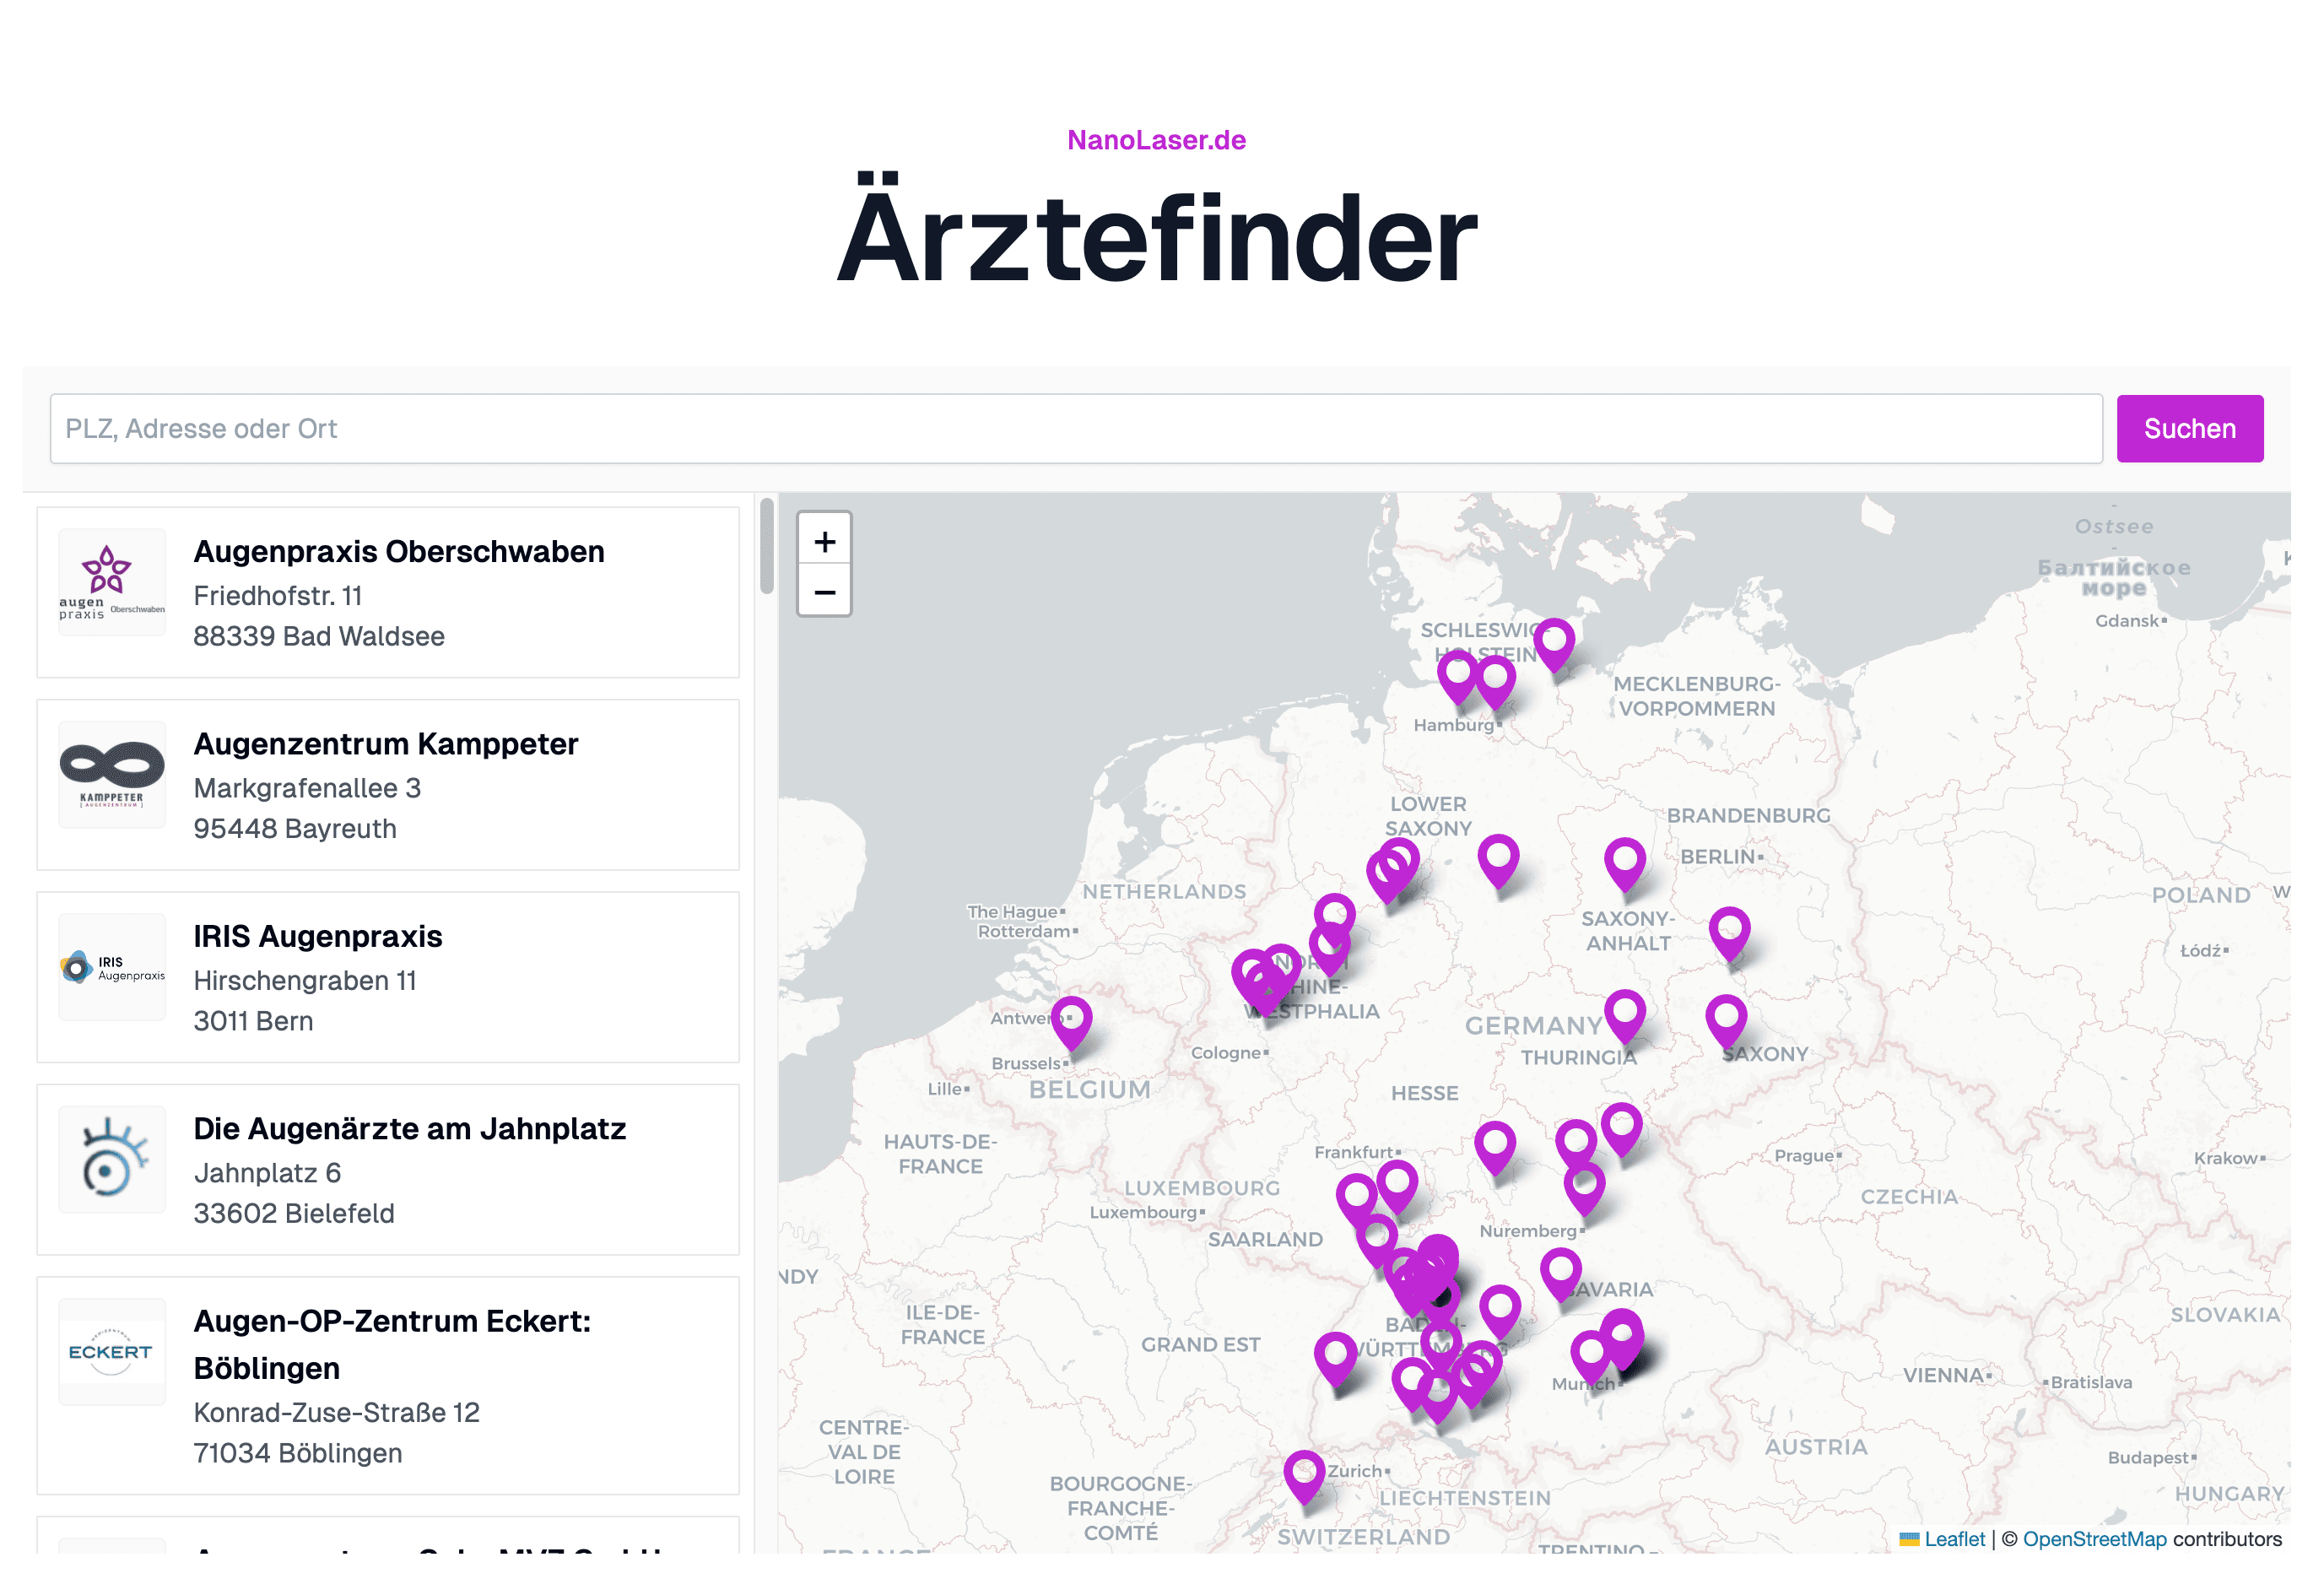Viewport: 2324px width, 1595px height.
Task: Select the Augenärzte am Jahnplatz logo
Action: (112, 1160)
